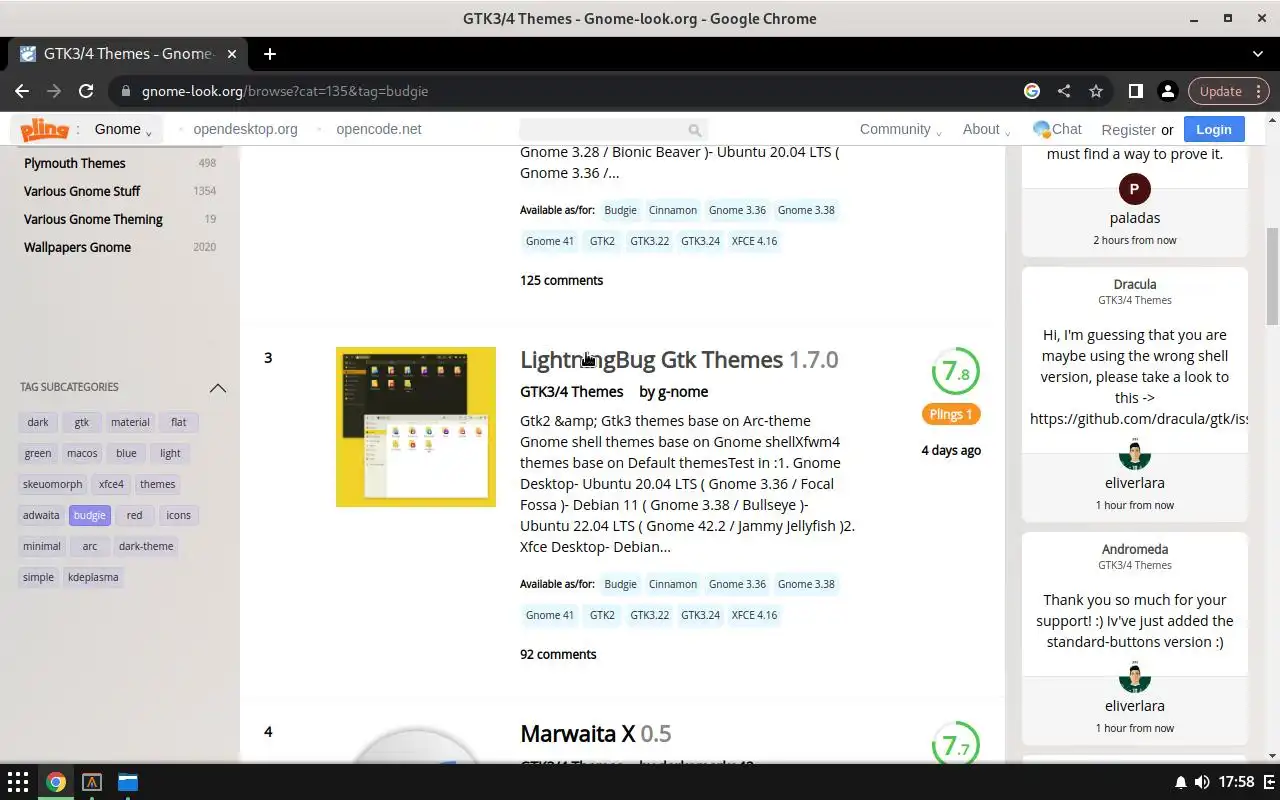The image size is (1280, 800).
Task: Share this page via share icon
Action: tap(1064, 91)
